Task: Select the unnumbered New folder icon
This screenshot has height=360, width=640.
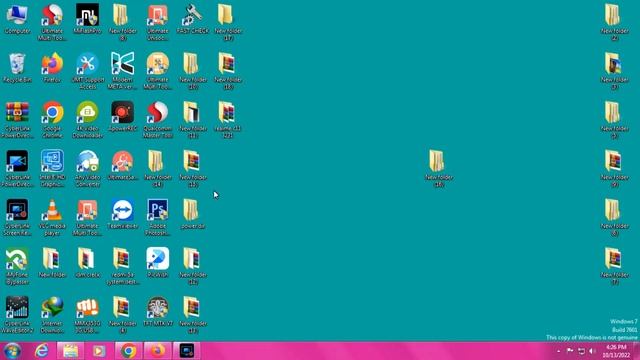Action: [x=52, y=263]
